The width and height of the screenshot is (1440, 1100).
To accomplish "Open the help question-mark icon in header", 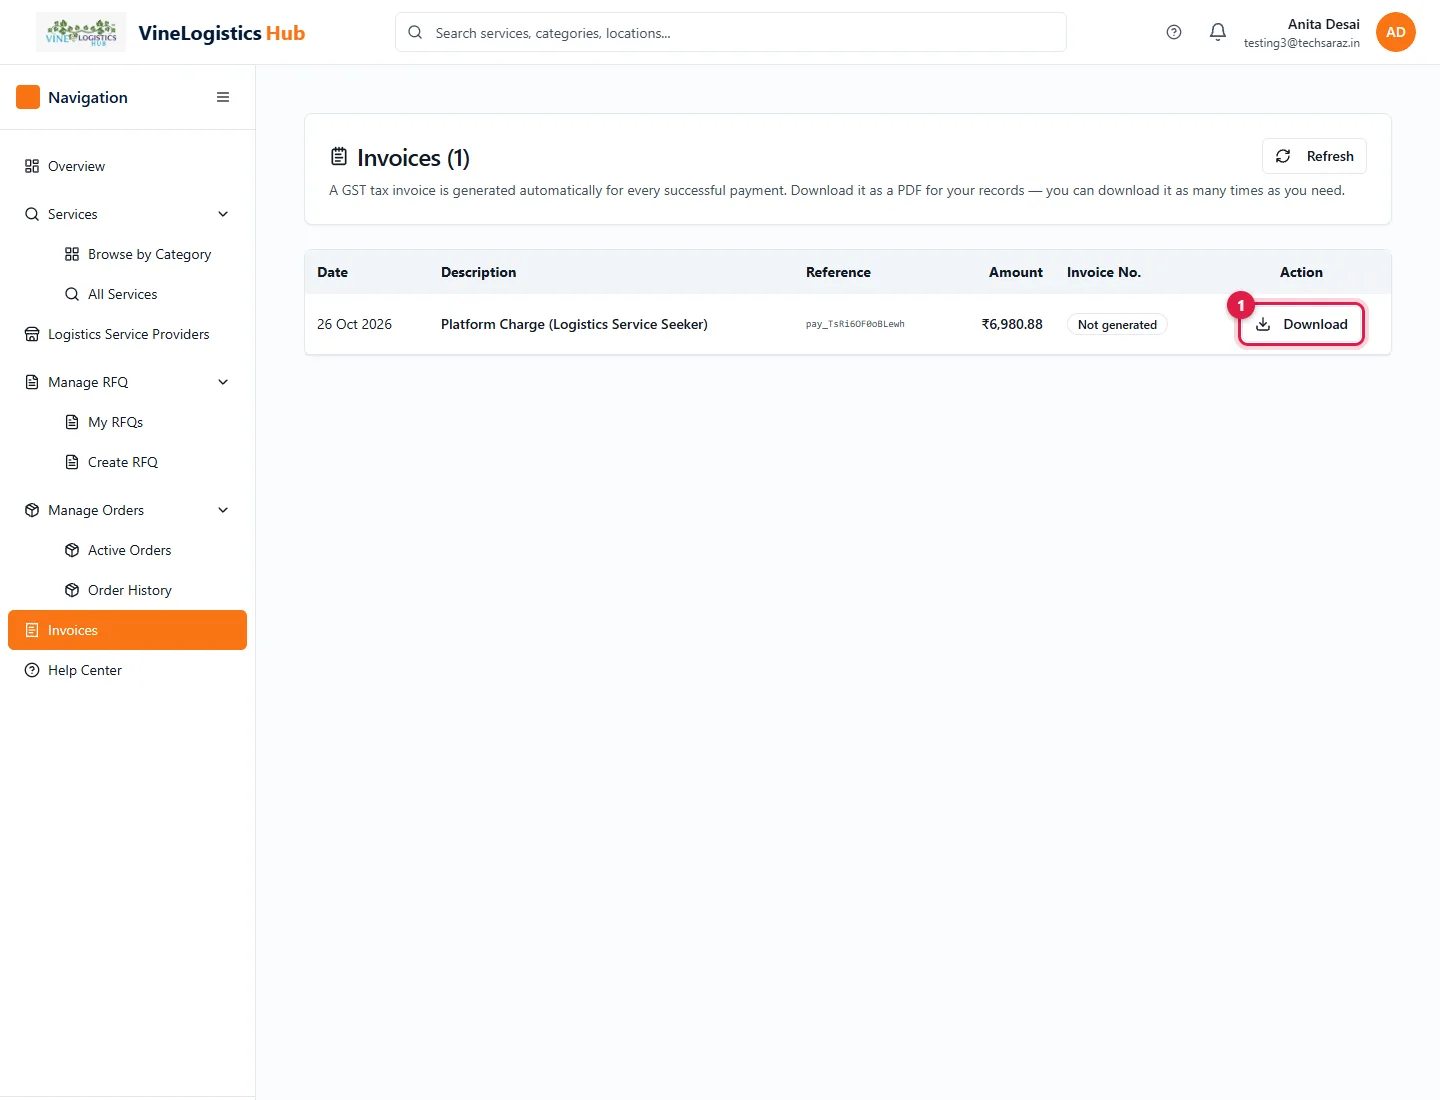I will tap(1174, 32).
